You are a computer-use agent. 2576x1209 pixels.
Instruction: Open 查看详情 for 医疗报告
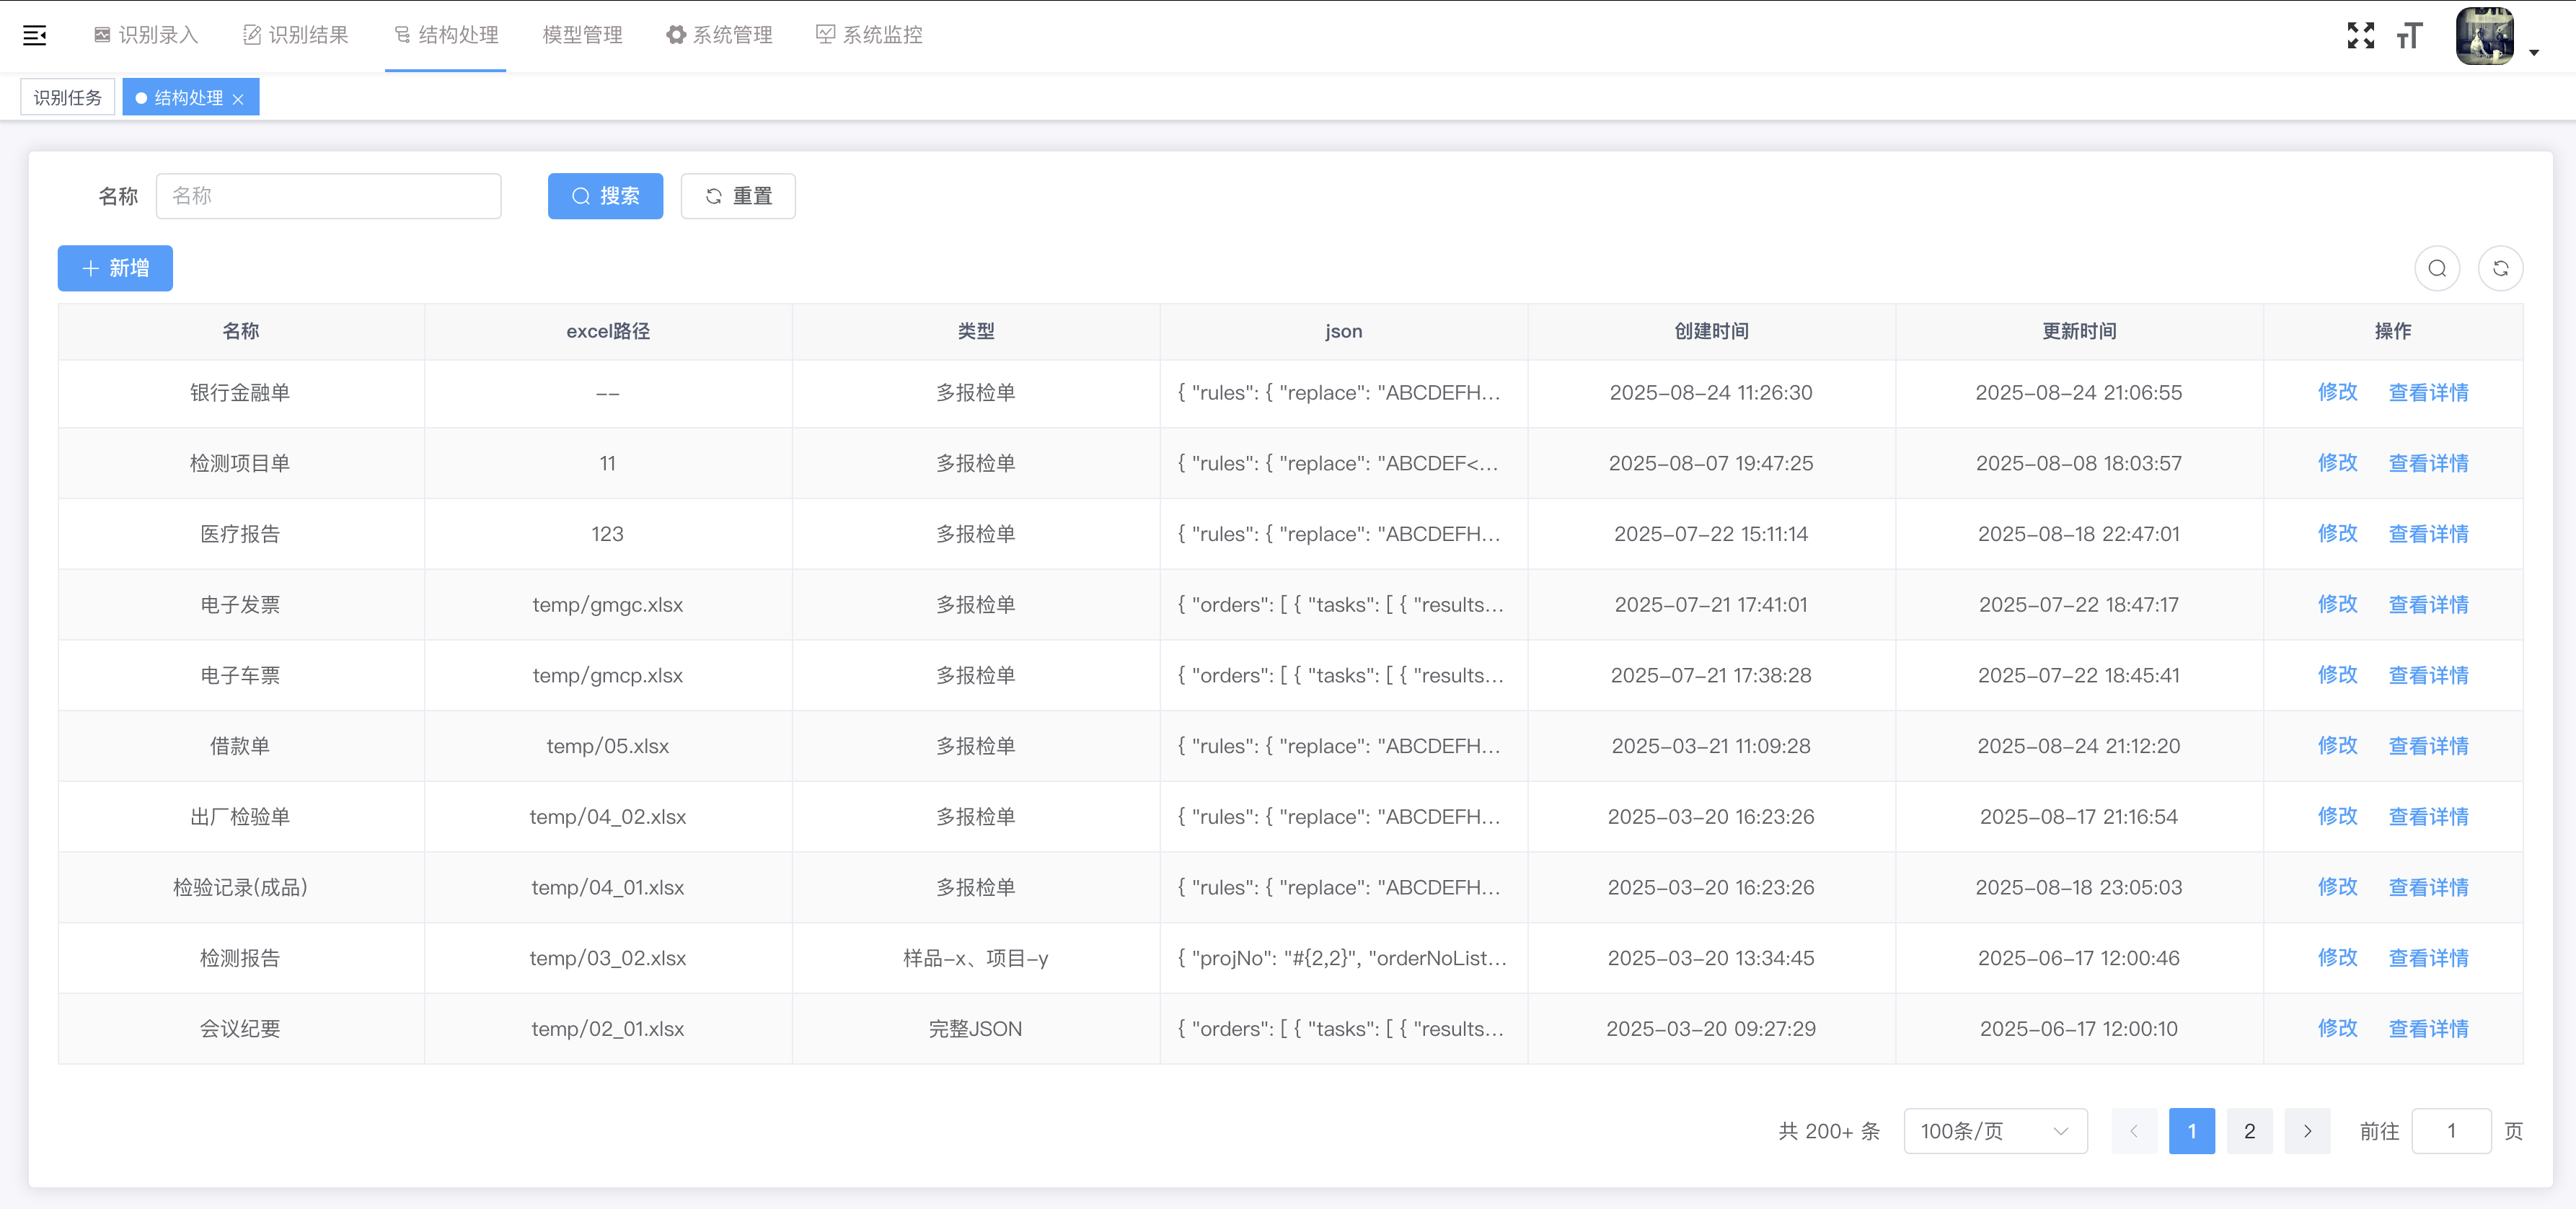(2428, 534)
